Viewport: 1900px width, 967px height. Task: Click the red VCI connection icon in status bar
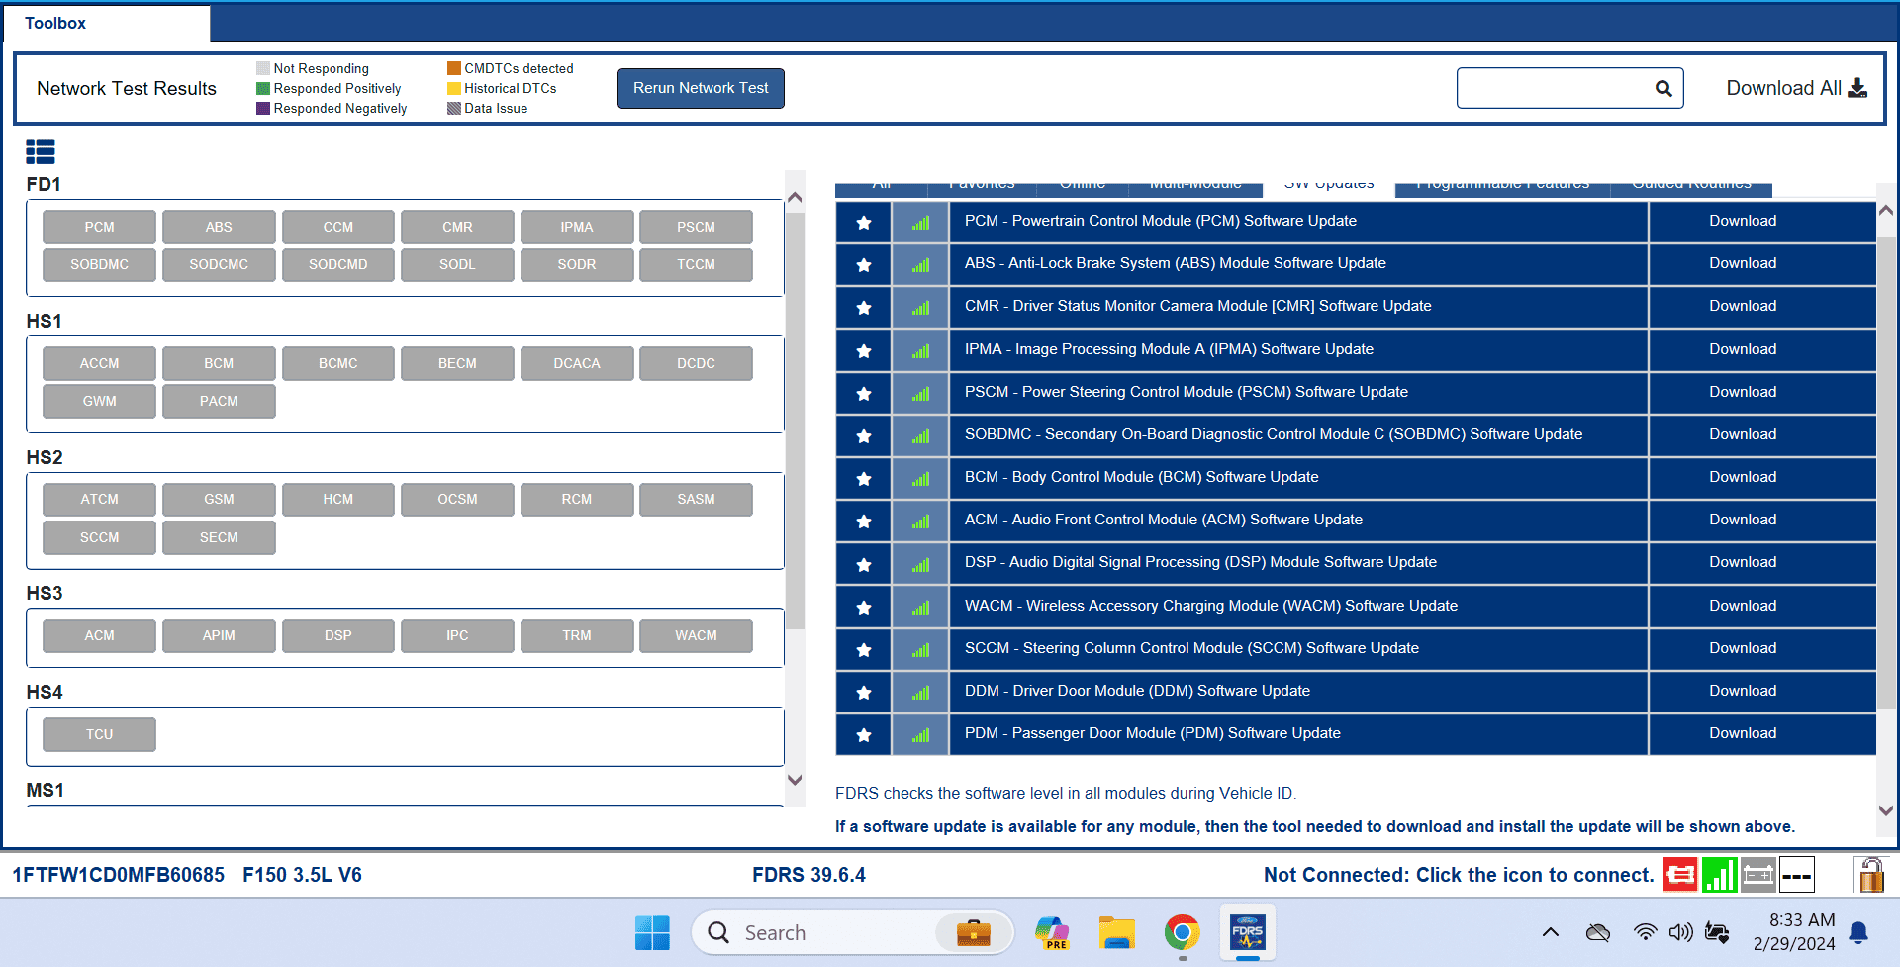click(x=1680, y=874)
